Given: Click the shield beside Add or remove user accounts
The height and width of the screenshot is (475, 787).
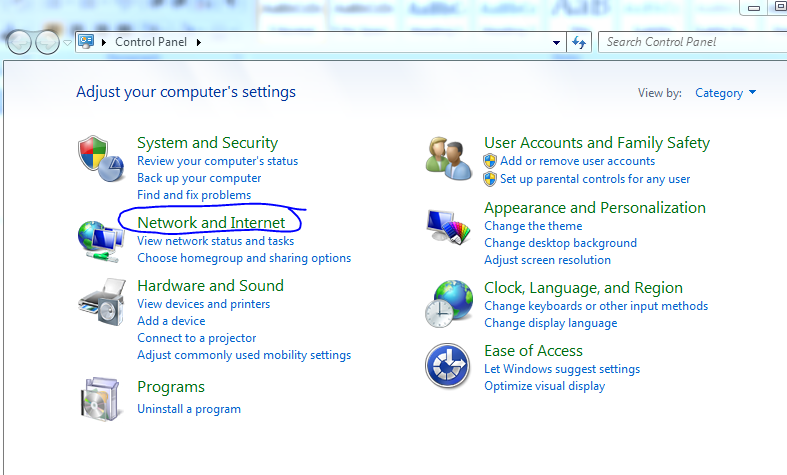Looking at the screenshot, I should point(490,161).
